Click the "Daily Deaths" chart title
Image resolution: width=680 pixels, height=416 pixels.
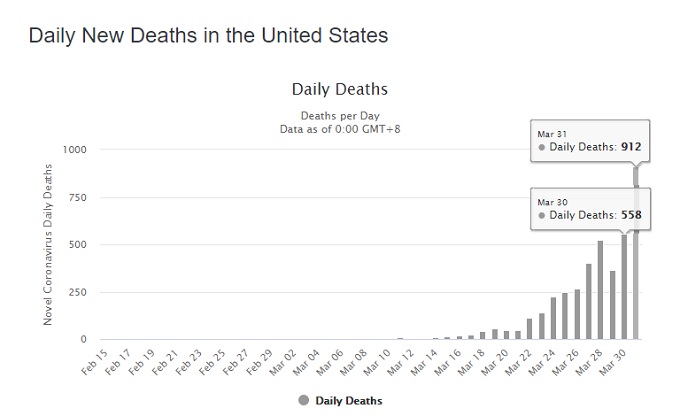(339, 89)
